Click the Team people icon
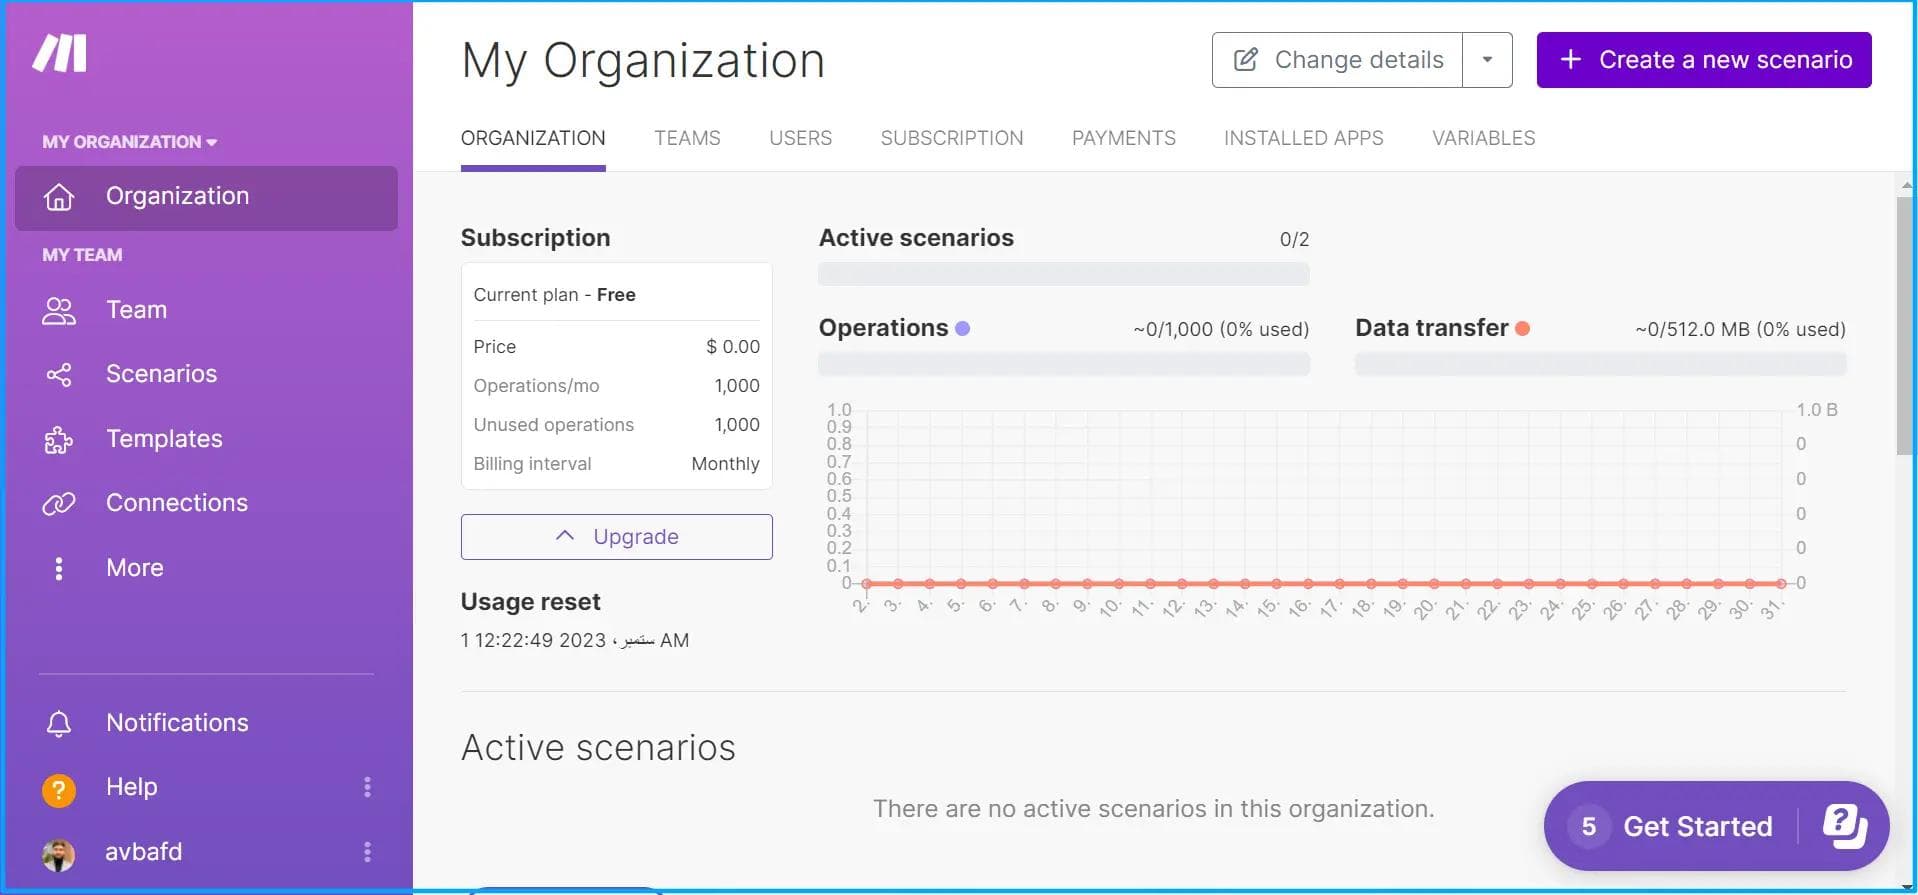The width and height of the screenshot is (1918, 895). coord(59,311)
